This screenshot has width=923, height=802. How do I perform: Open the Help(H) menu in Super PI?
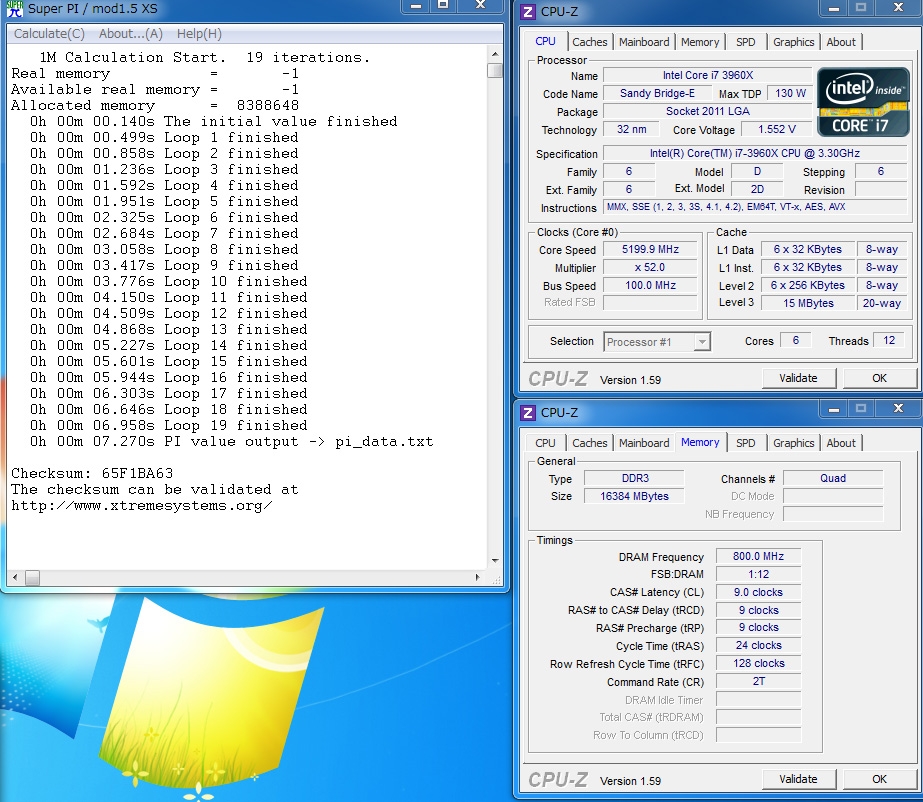point(199,34)
